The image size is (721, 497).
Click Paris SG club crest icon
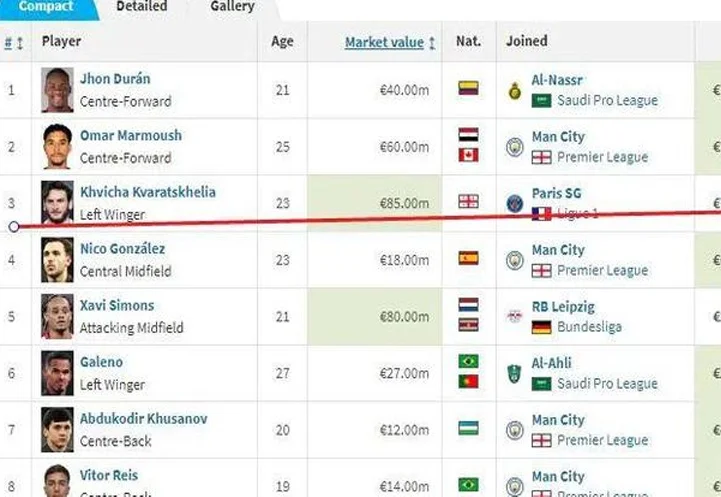click(515, 203)
